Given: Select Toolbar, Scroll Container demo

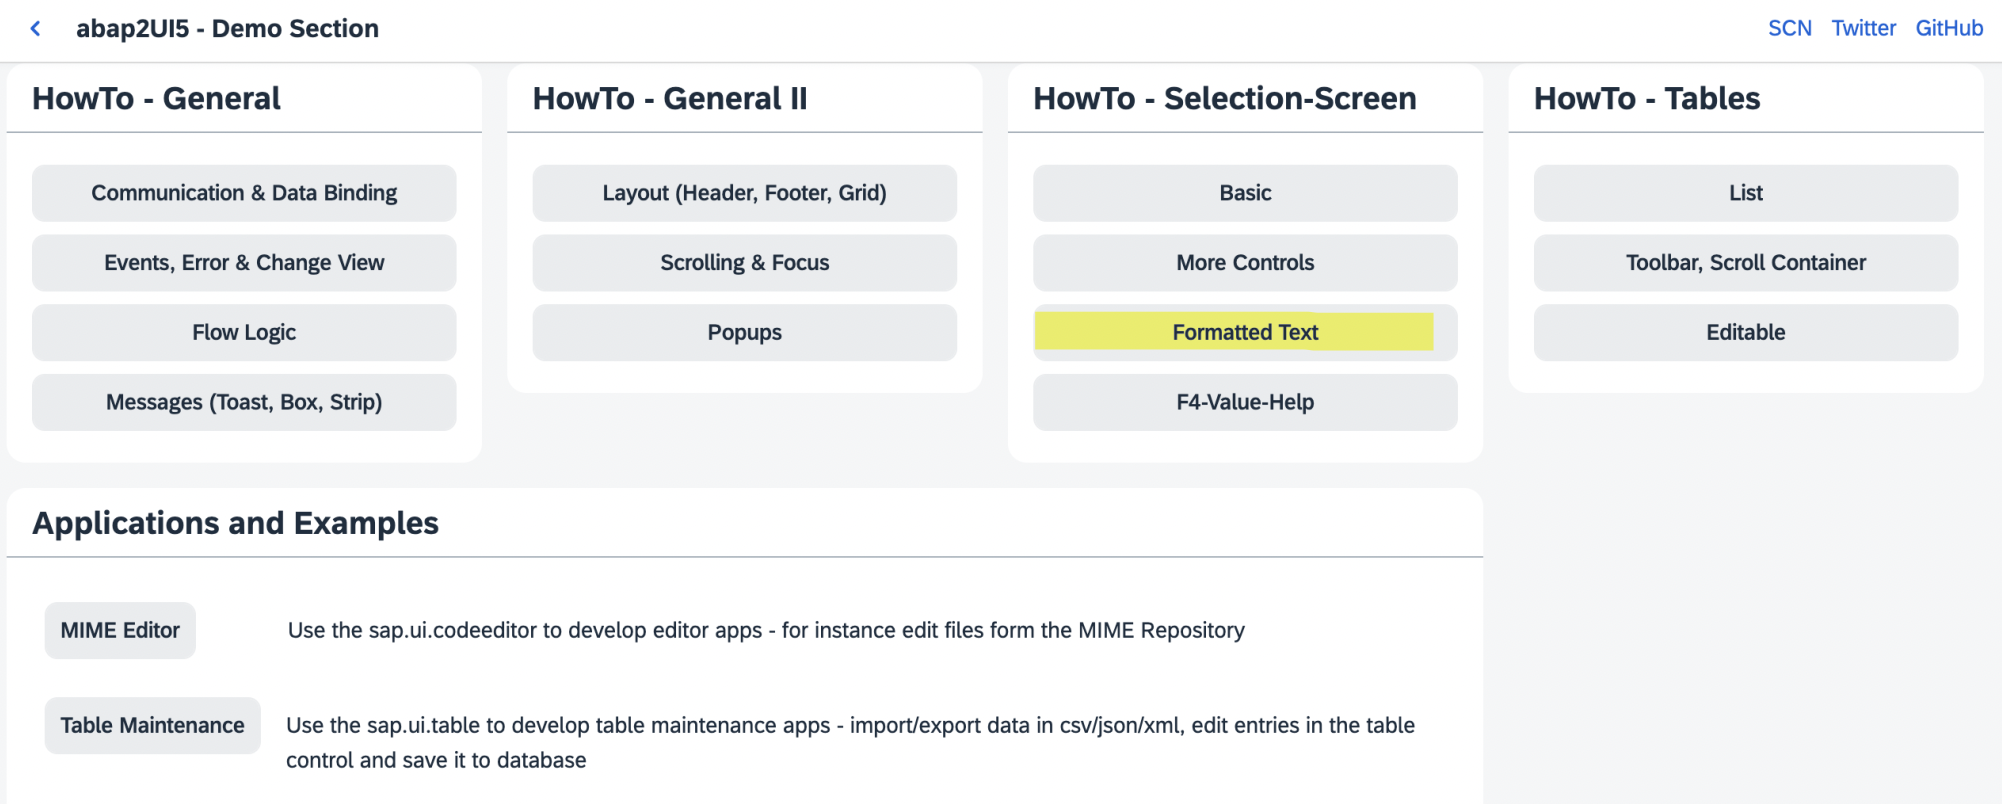Looking at the screenshot, I should coord(1745,262).
